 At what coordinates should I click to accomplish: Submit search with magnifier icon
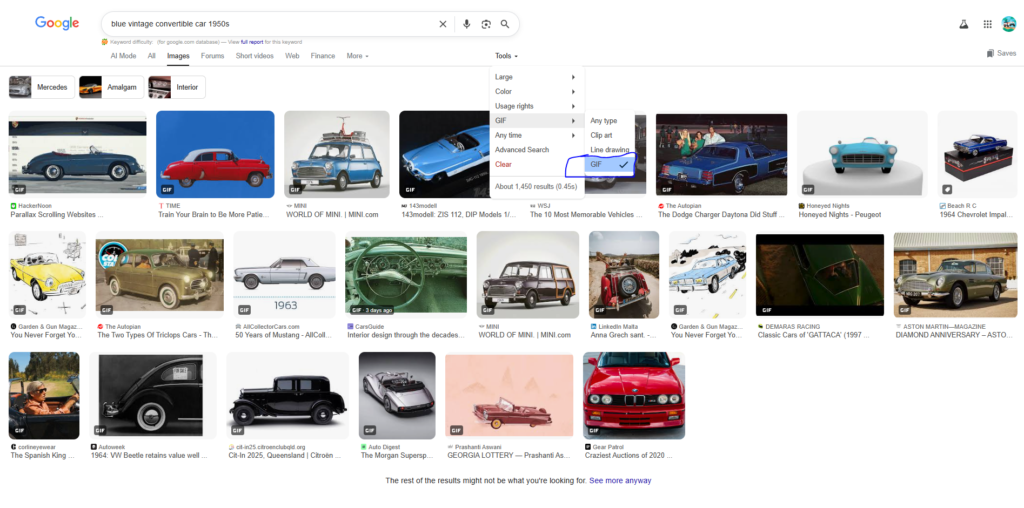coord(505,24)
